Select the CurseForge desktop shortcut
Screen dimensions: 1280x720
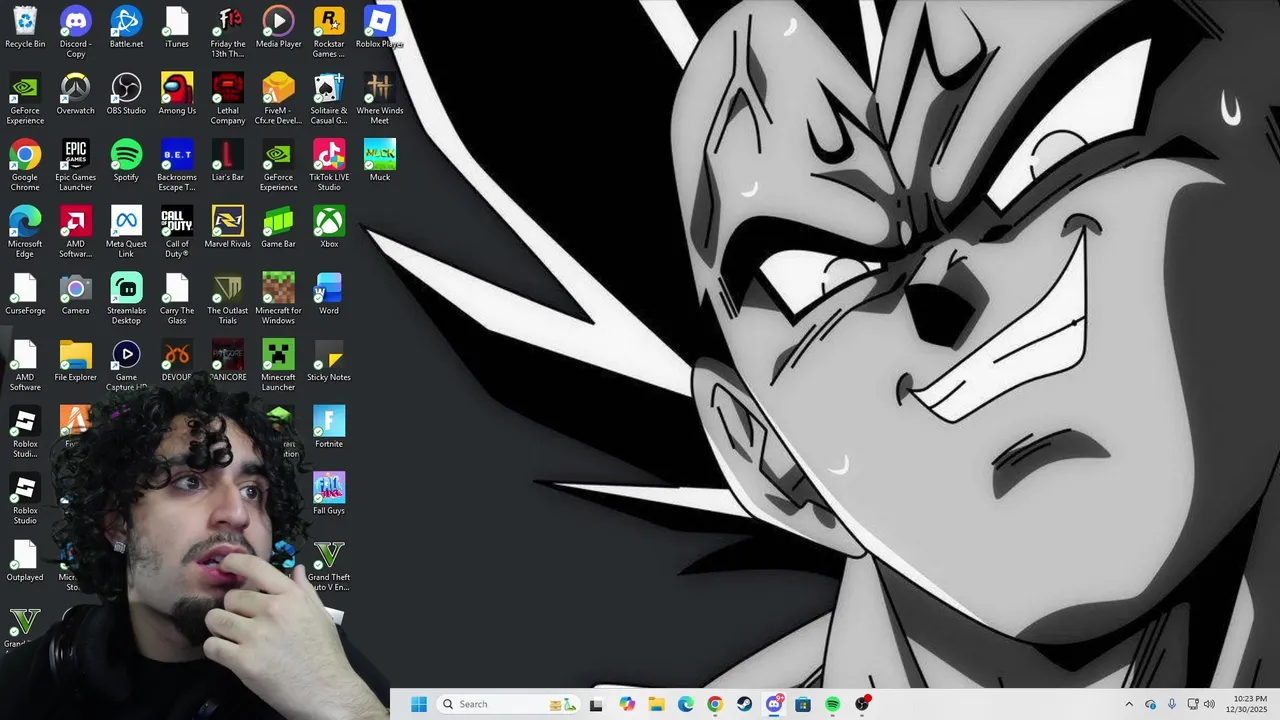click(x=25, y=295)
